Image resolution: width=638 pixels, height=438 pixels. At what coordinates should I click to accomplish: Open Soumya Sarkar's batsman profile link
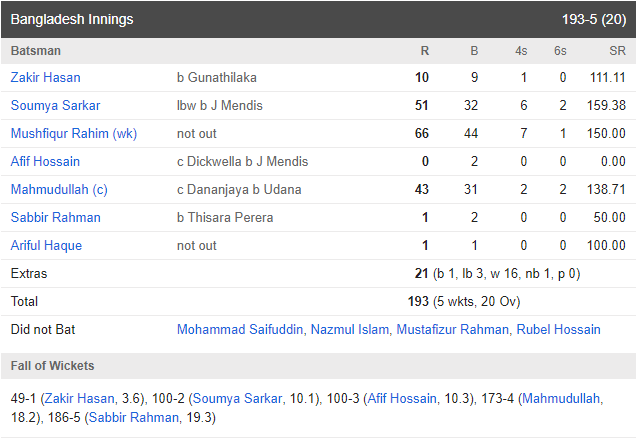(55, 105)
